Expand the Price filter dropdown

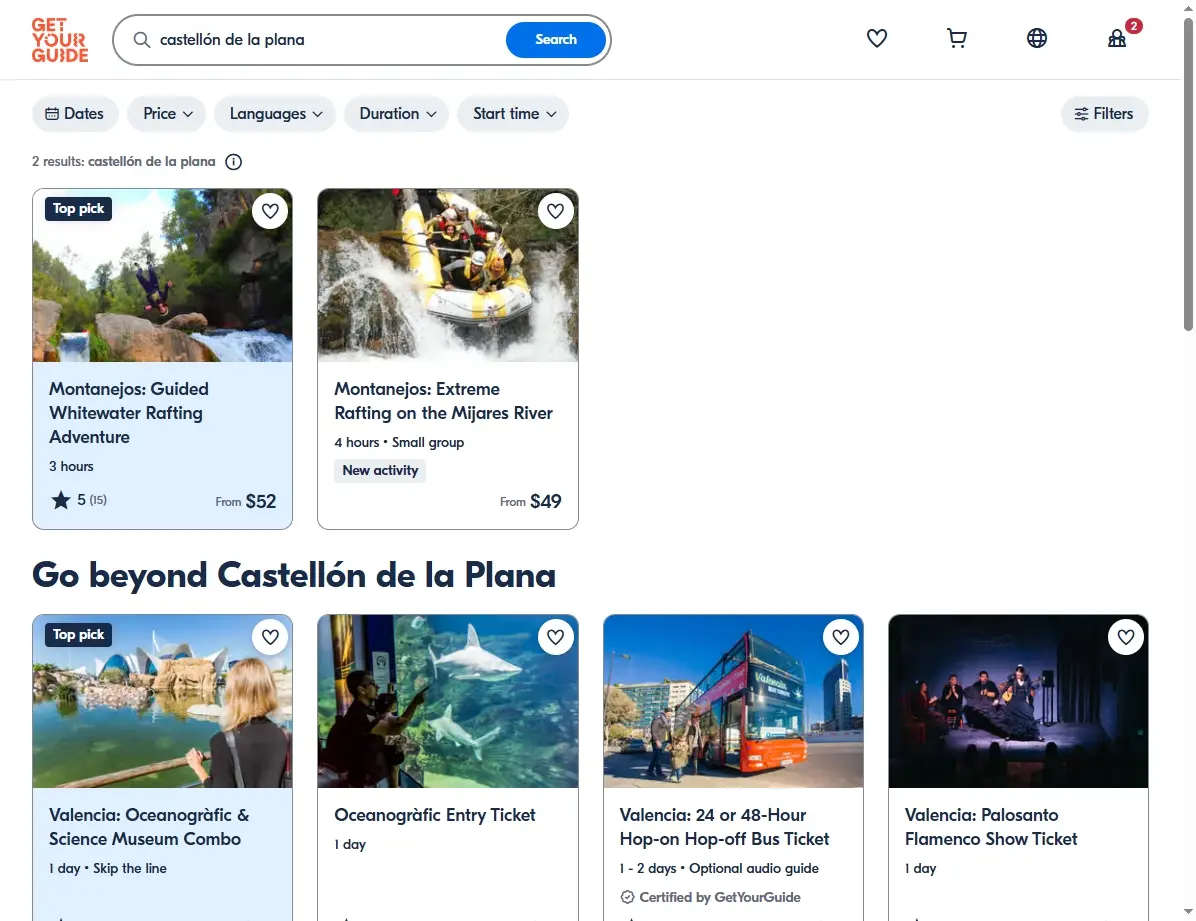click(x=167, y=114)
